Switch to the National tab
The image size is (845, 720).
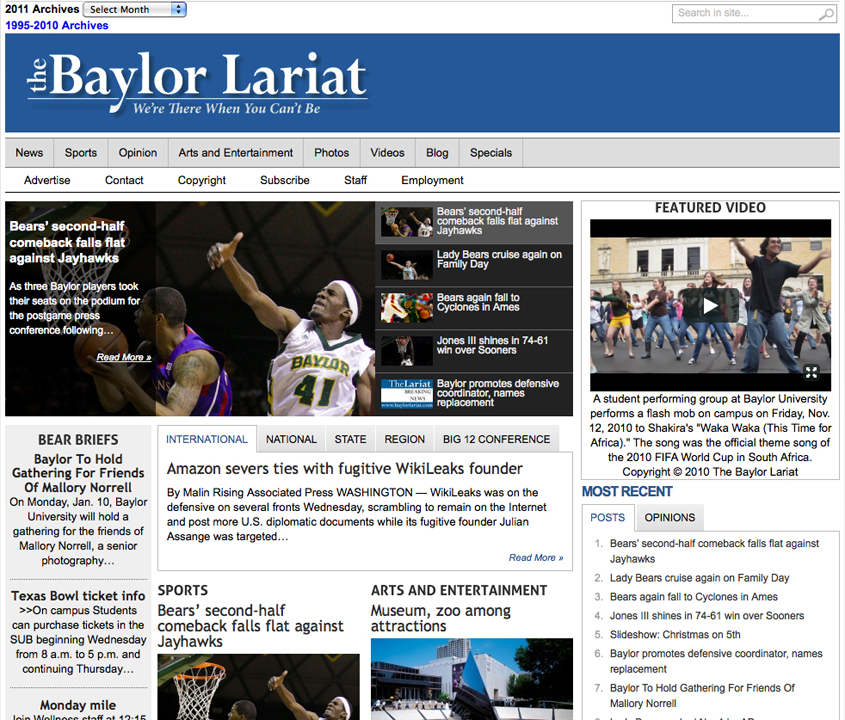click(x=291, y=439)
